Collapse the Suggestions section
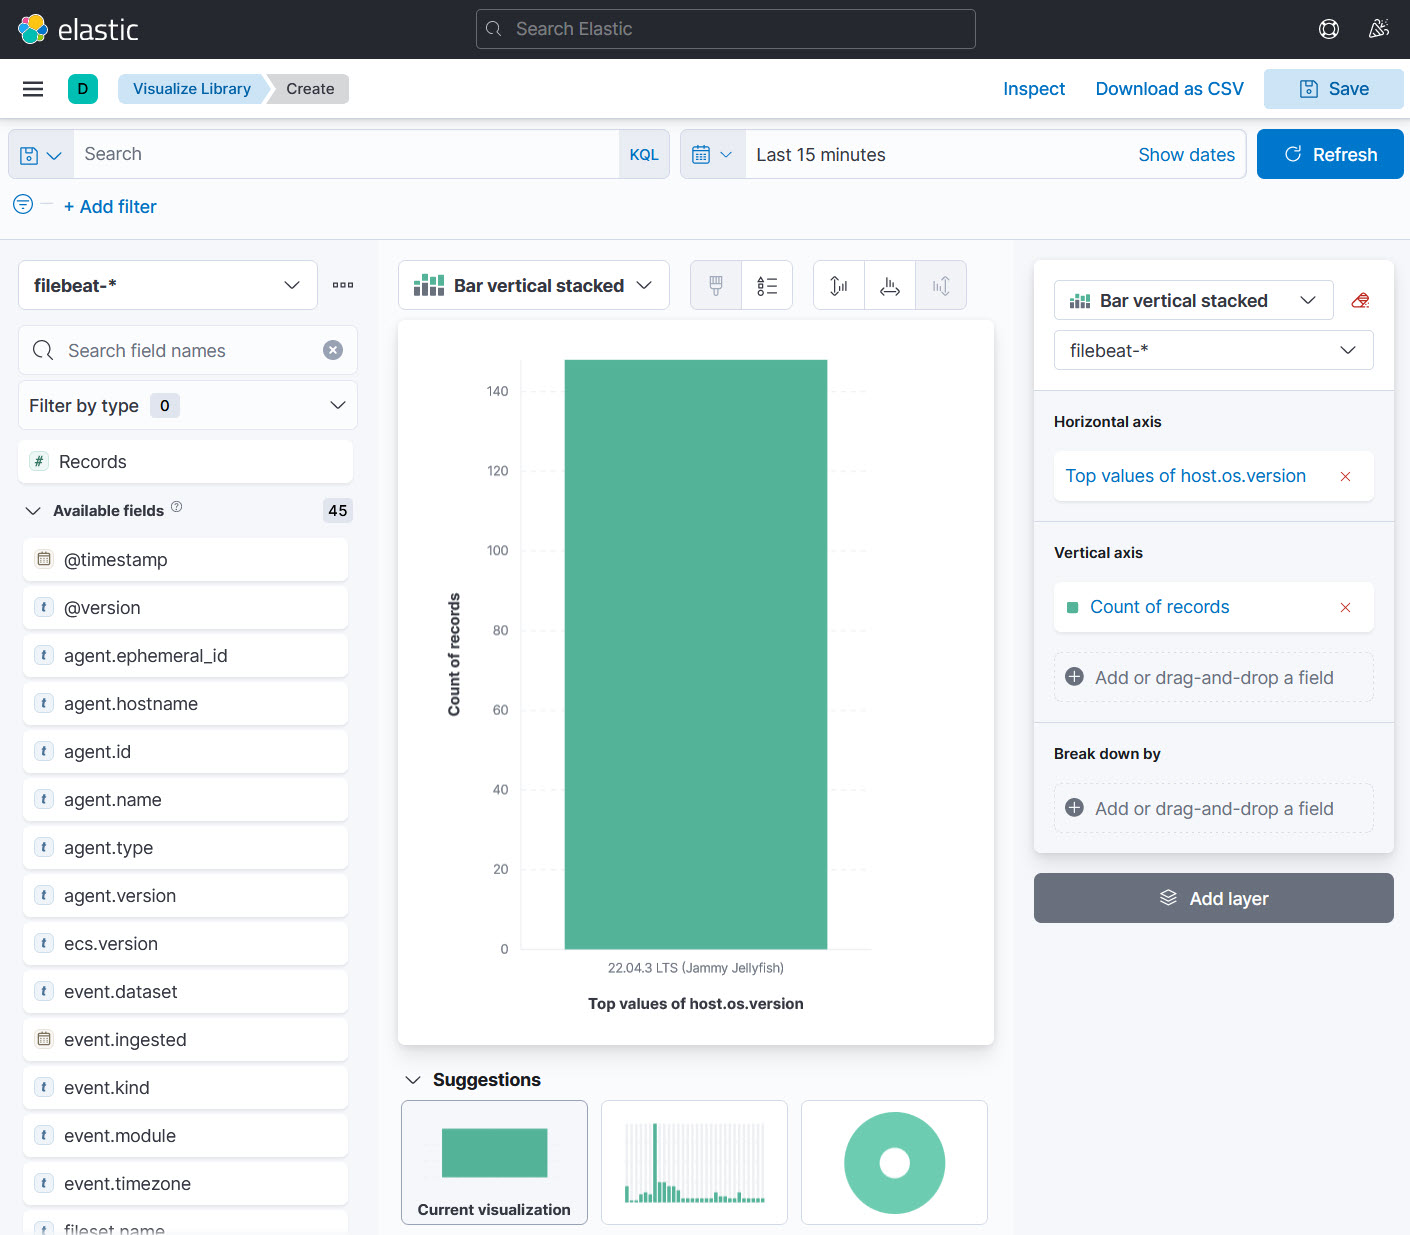Screen dimensions: 1410x1235 [x=413, y=1080]
